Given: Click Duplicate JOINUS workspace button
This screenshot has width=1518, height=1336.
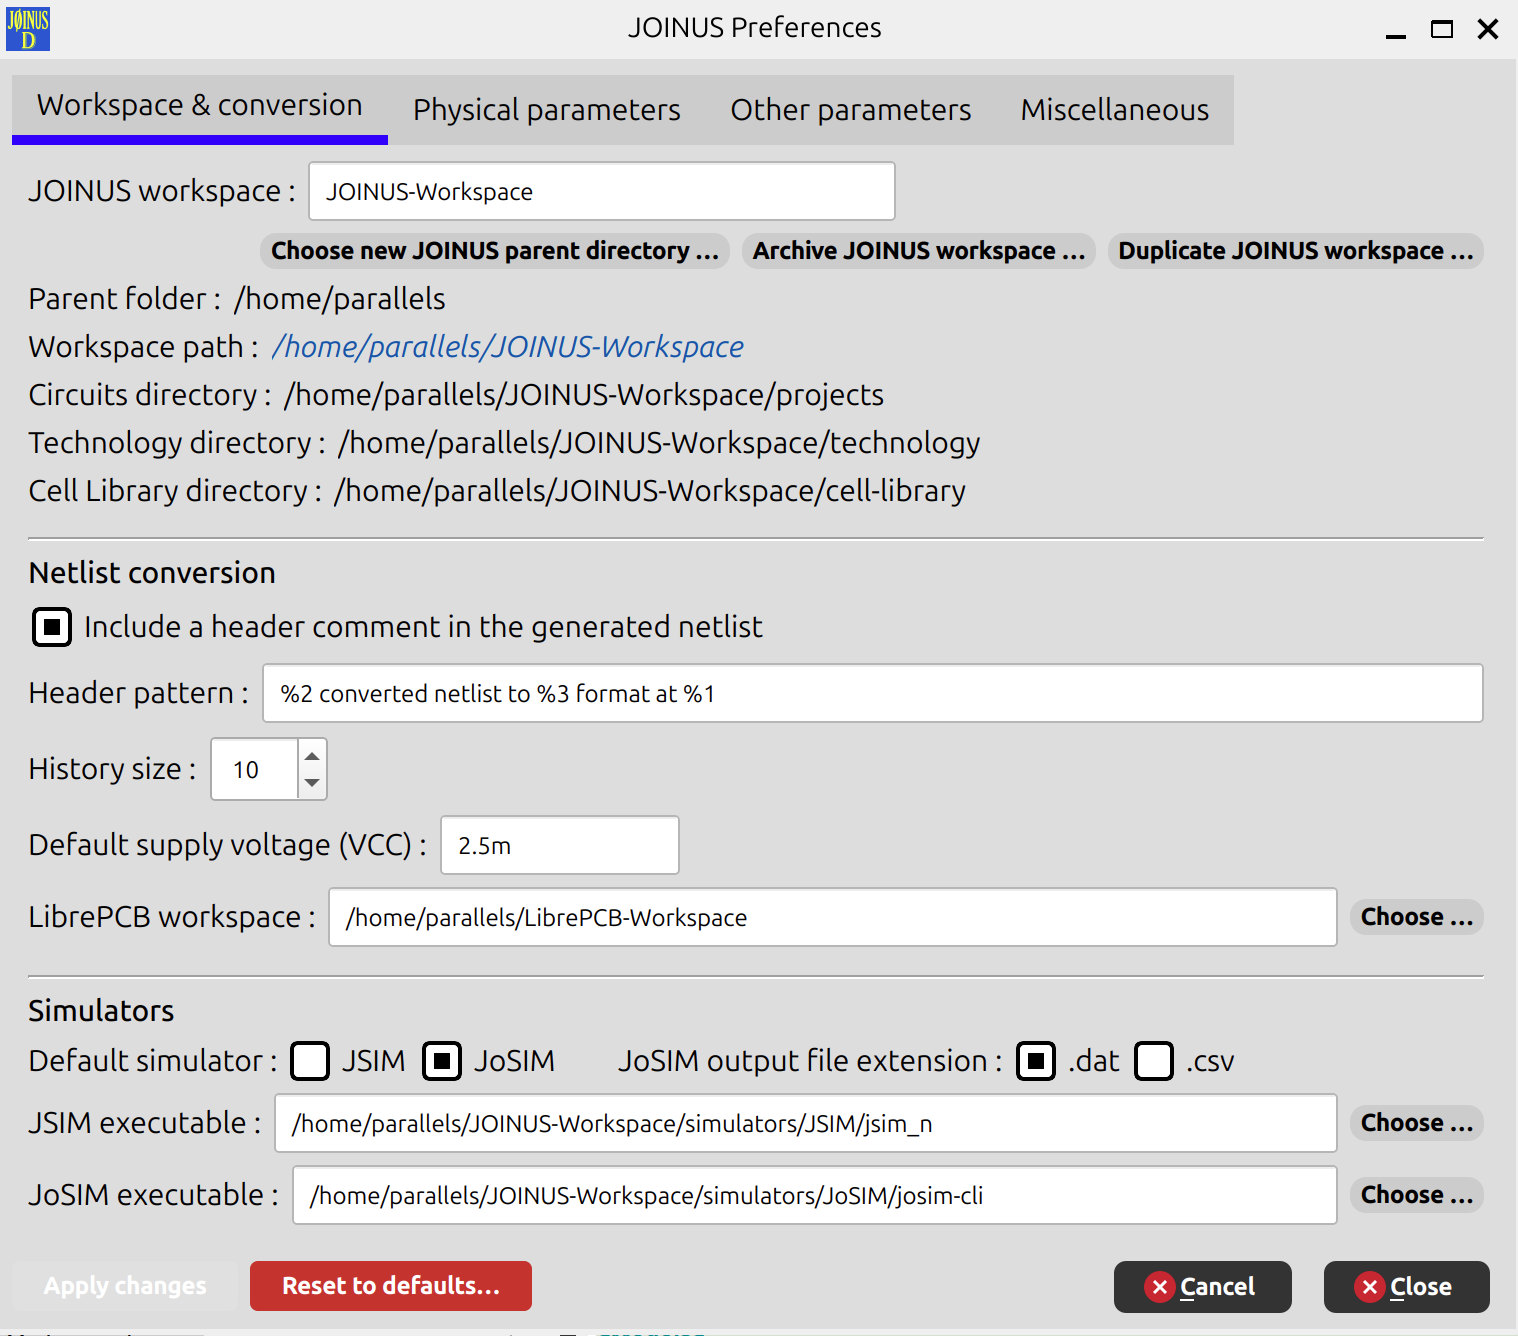Looking at the screenshot, I should (x=1296, y=251).
